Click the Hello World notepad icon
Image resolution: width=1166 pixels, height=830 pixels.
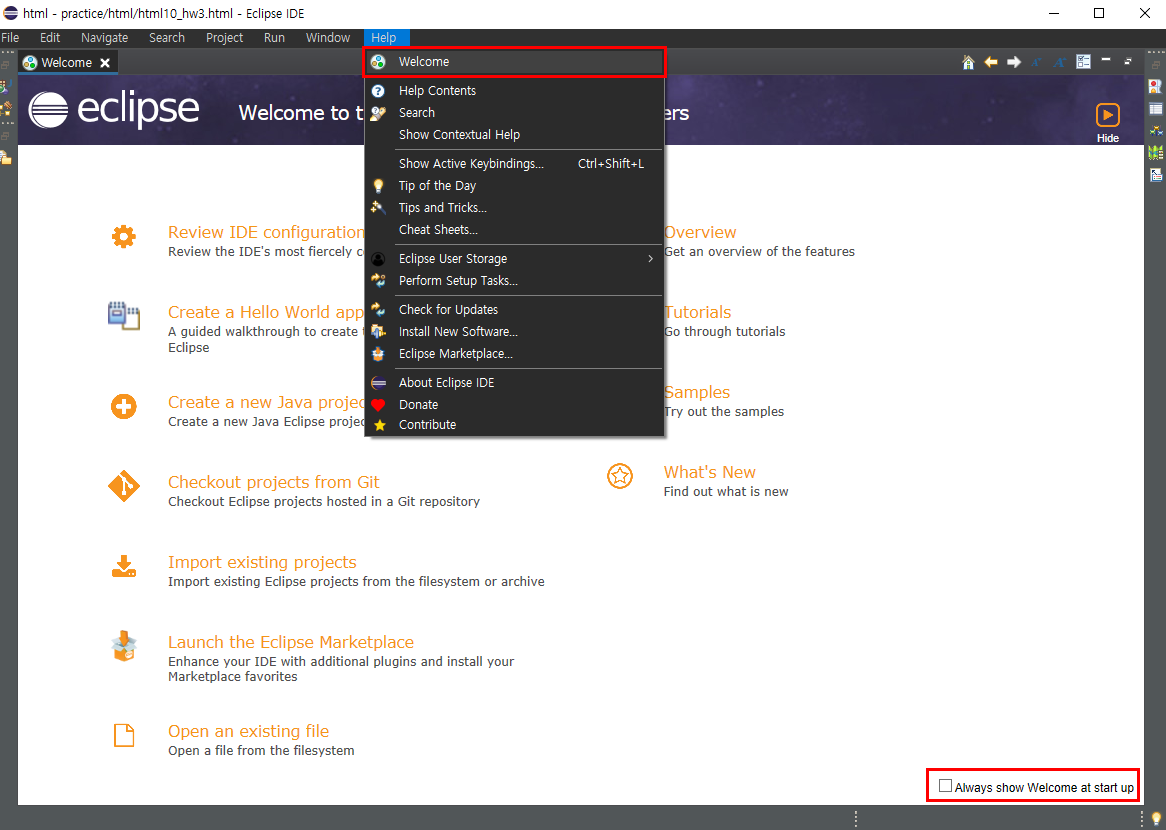click(123, 316)
